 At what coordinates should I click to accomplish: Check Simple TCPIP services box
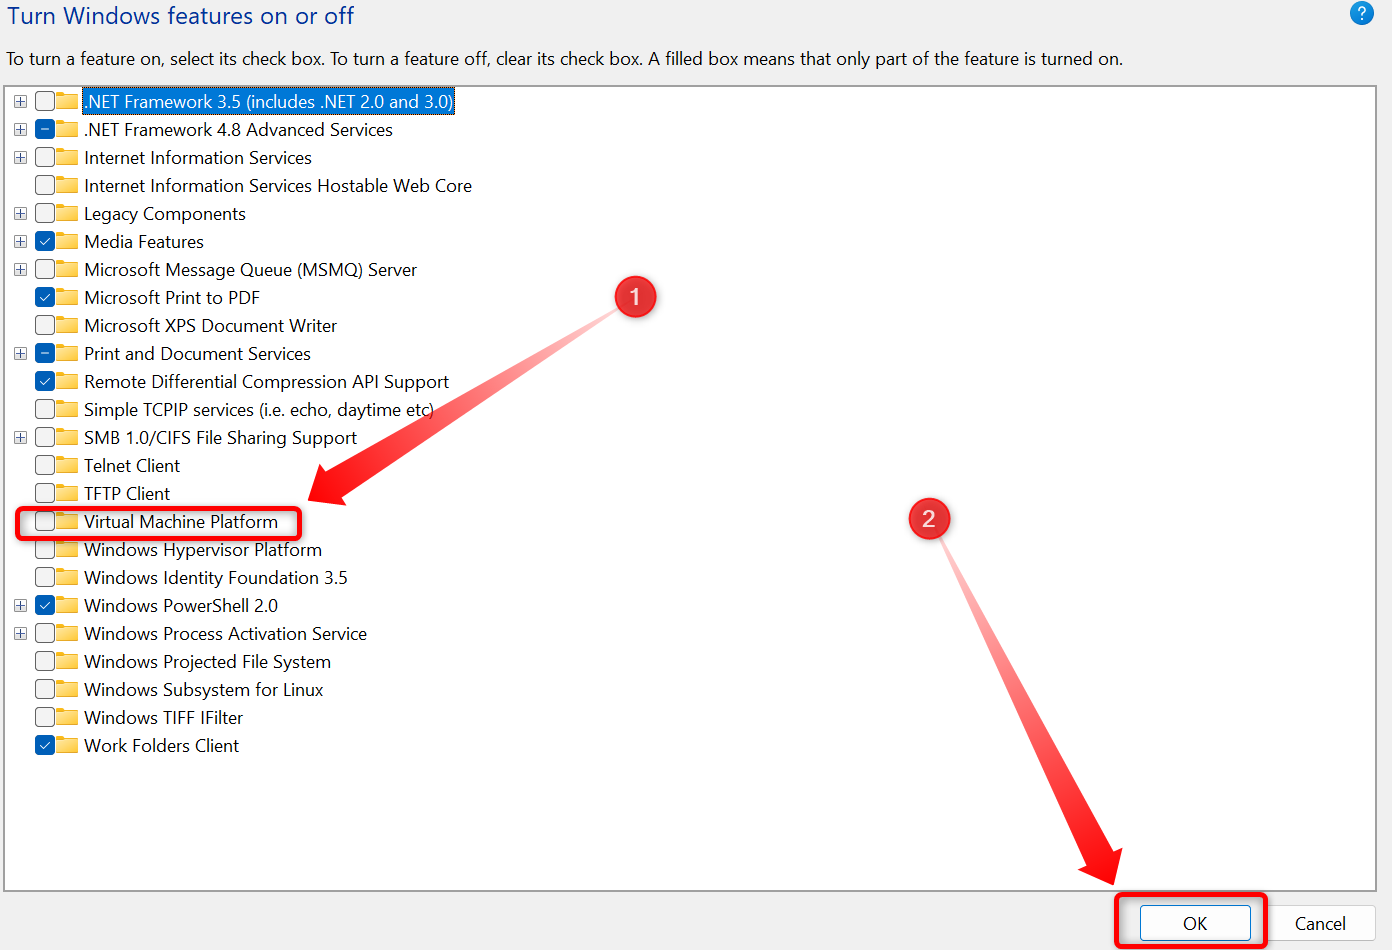45,409
